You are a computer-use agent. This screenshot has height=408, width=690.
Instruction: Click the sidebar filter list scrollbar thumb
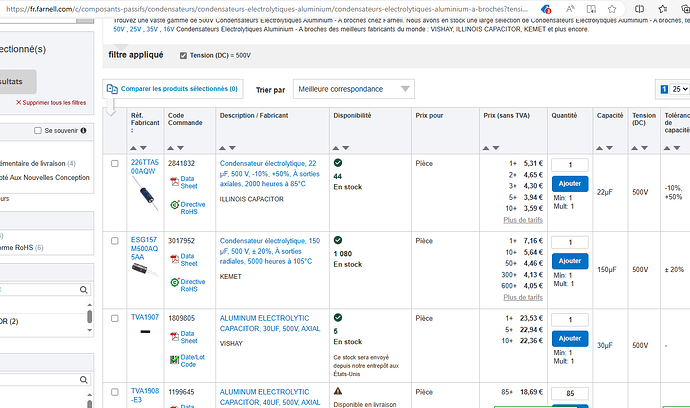[90, 316]
